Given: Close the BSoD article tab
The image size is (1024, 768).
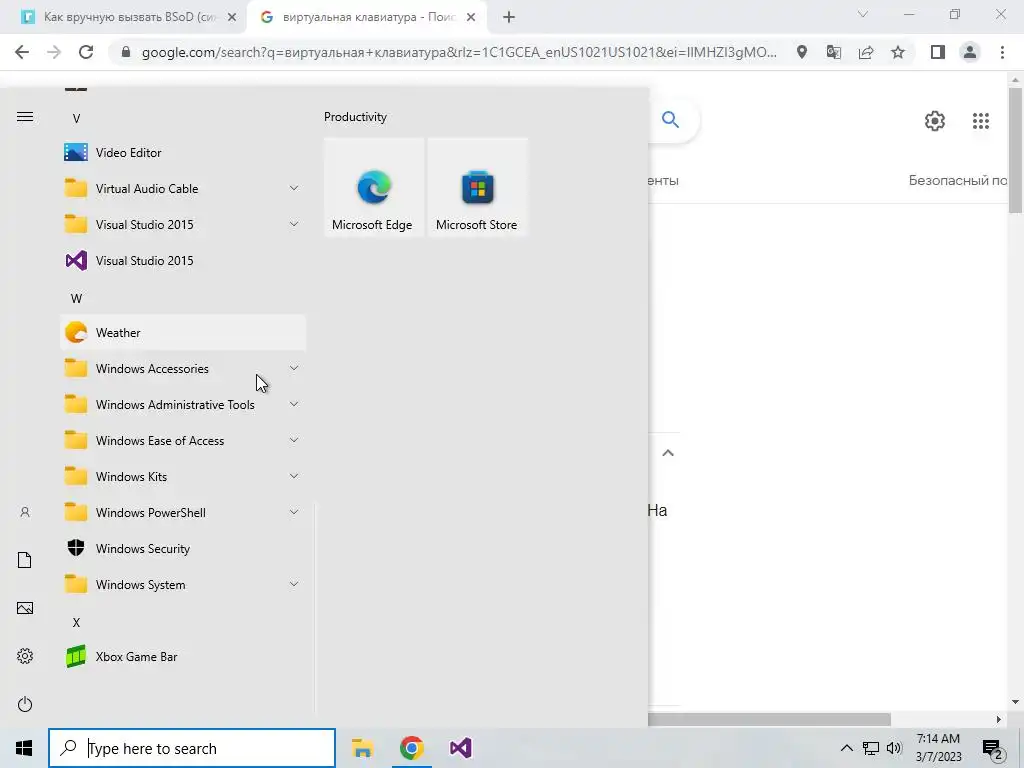Looking at the screenshot, I should [x=232, y=18].
